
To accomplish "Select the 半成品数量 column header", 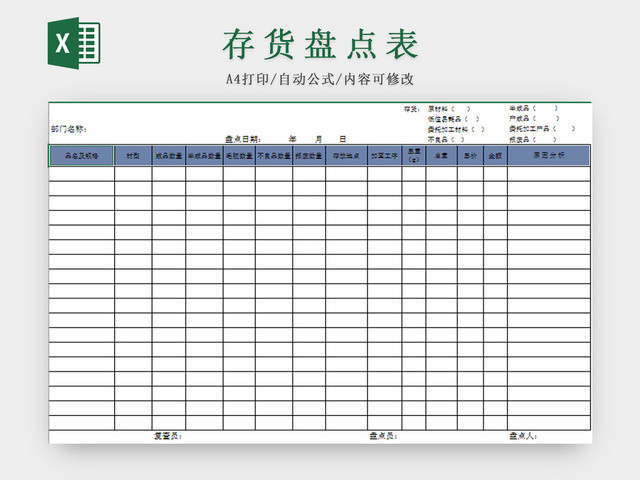I will tap(204, 156).
